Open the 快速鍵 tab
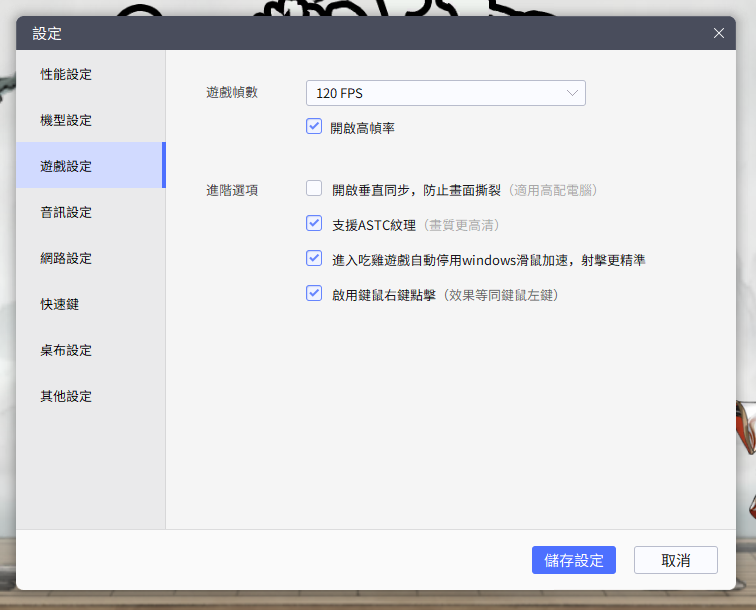 tap(91, 304)
